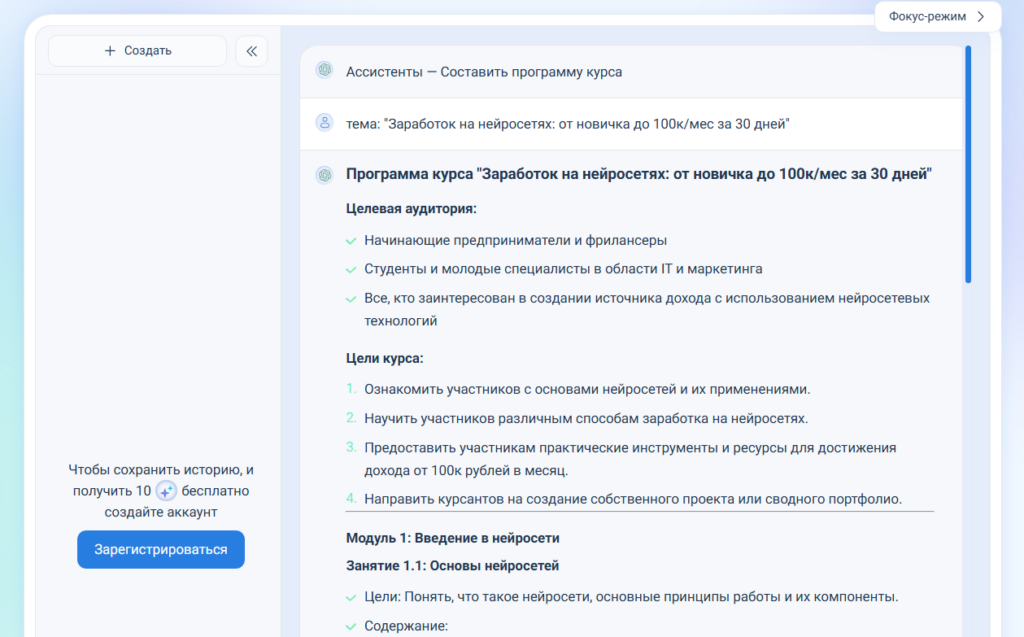Click Занятие 1.1: Основы нейросетей heading
1024x637 pixels.
tap(453, 566)
